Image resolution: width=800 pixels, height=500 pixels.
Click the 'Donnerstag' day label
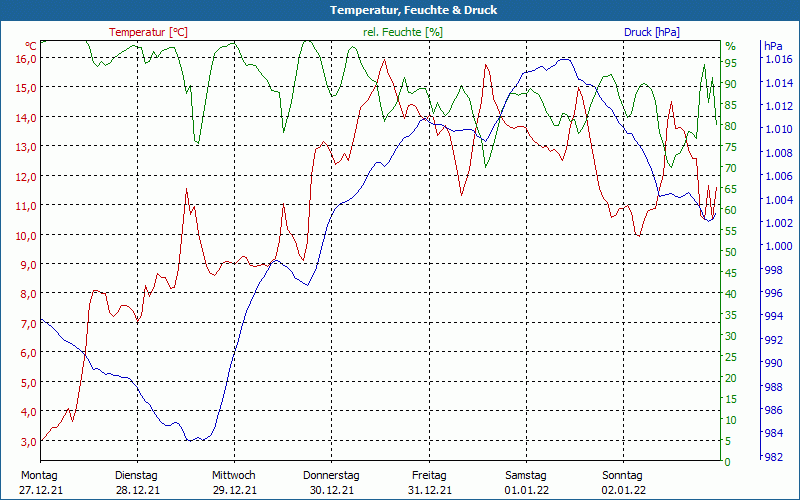click(331, 475)
